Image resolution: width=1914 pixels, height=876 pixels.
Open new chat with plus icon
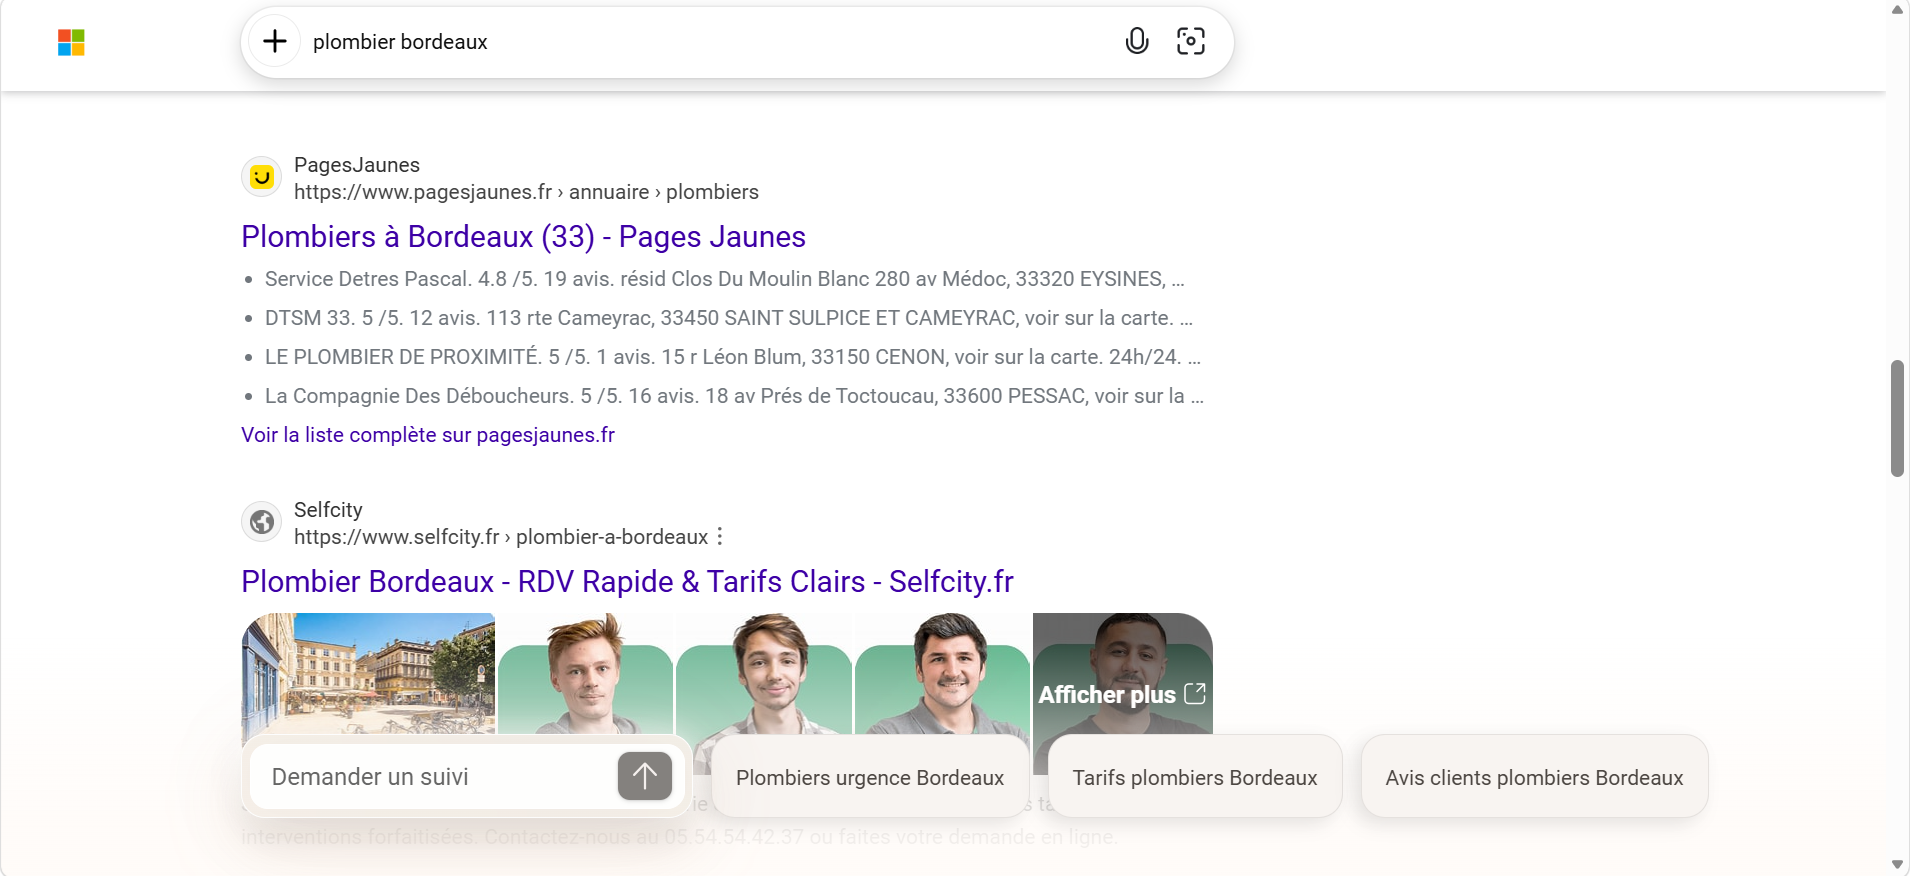(x=275, y=41)
